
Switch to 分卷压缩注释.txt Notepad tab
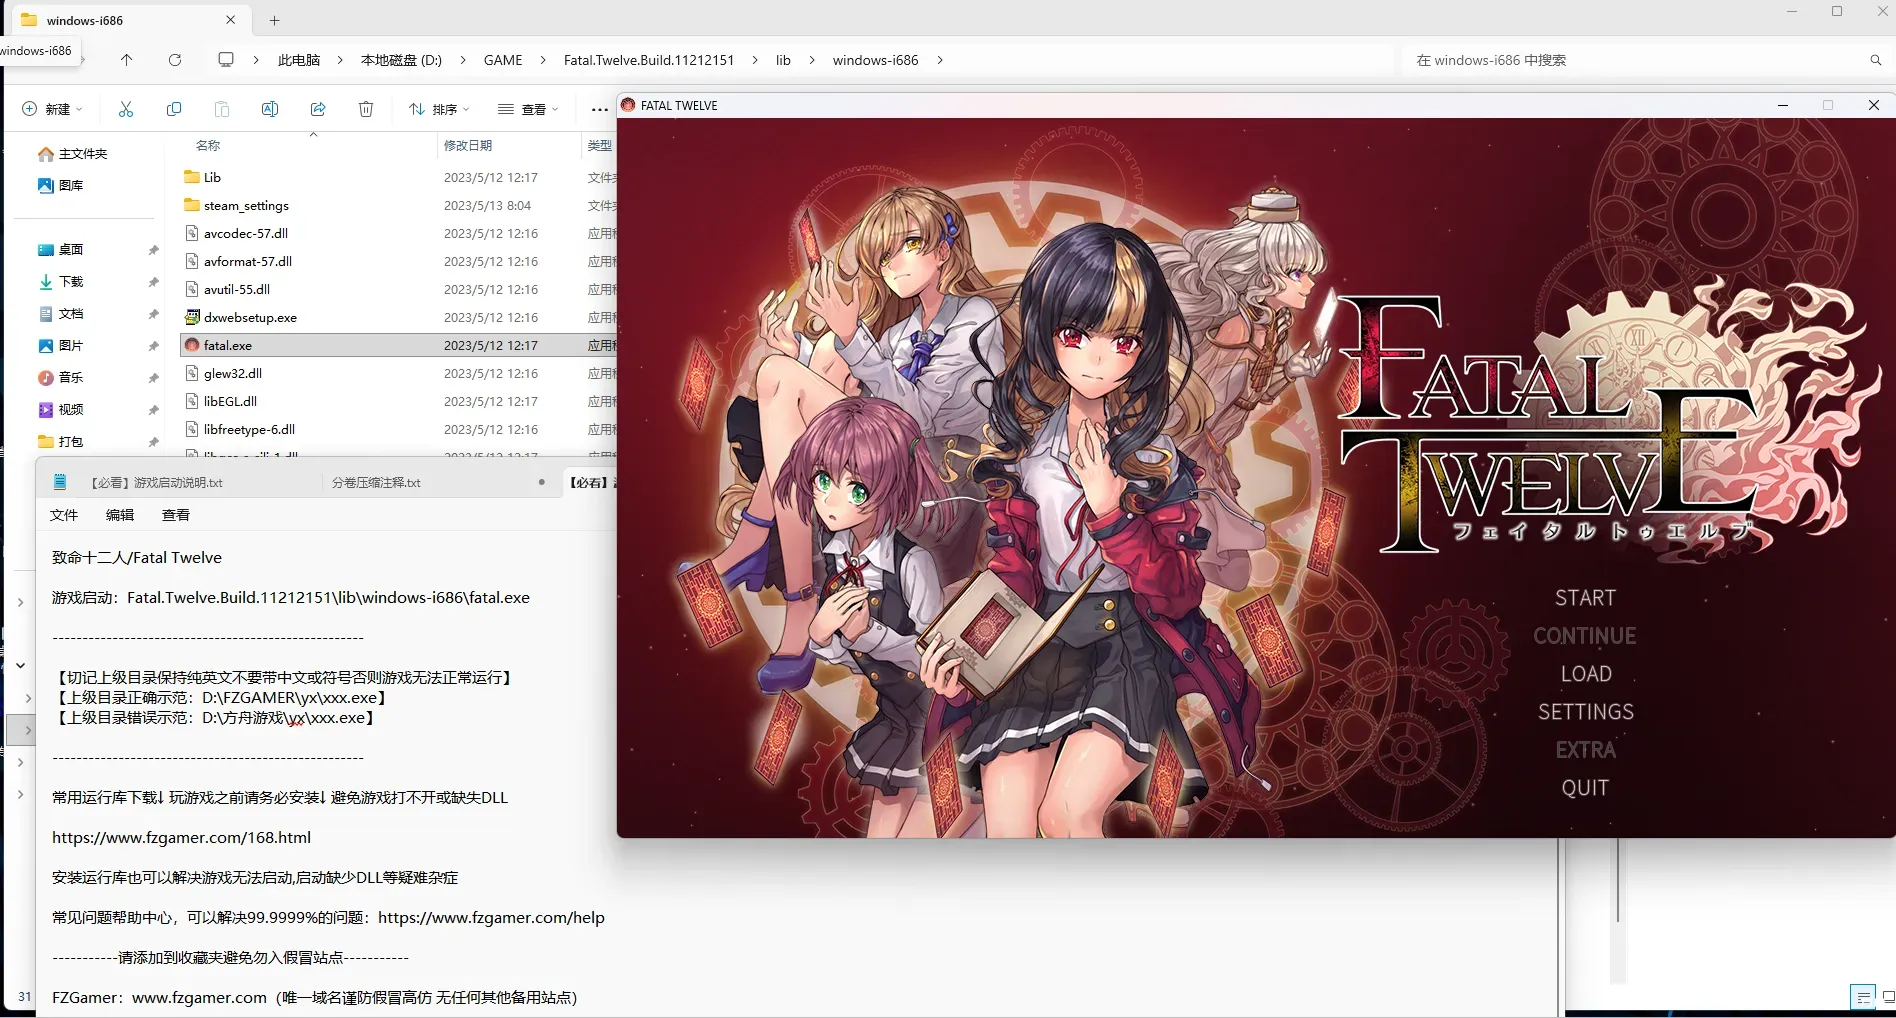coord(376,483)
